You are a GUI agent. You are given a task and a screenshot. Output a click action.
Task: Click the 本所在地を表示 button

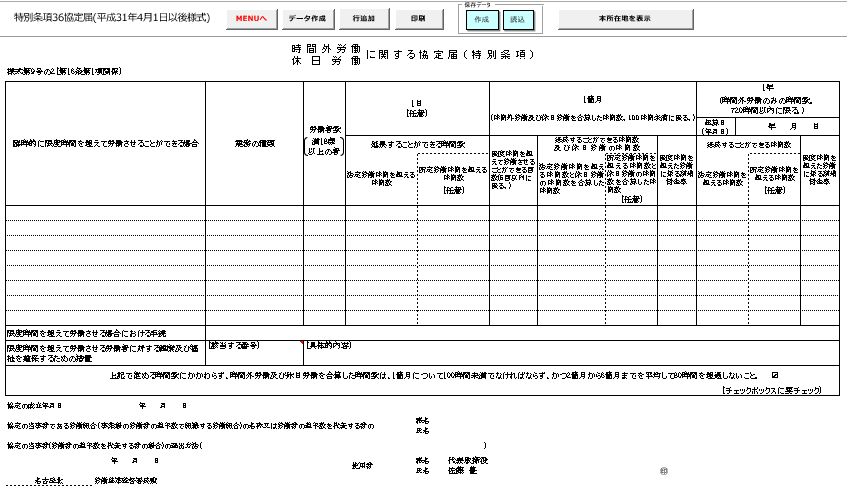626,19
